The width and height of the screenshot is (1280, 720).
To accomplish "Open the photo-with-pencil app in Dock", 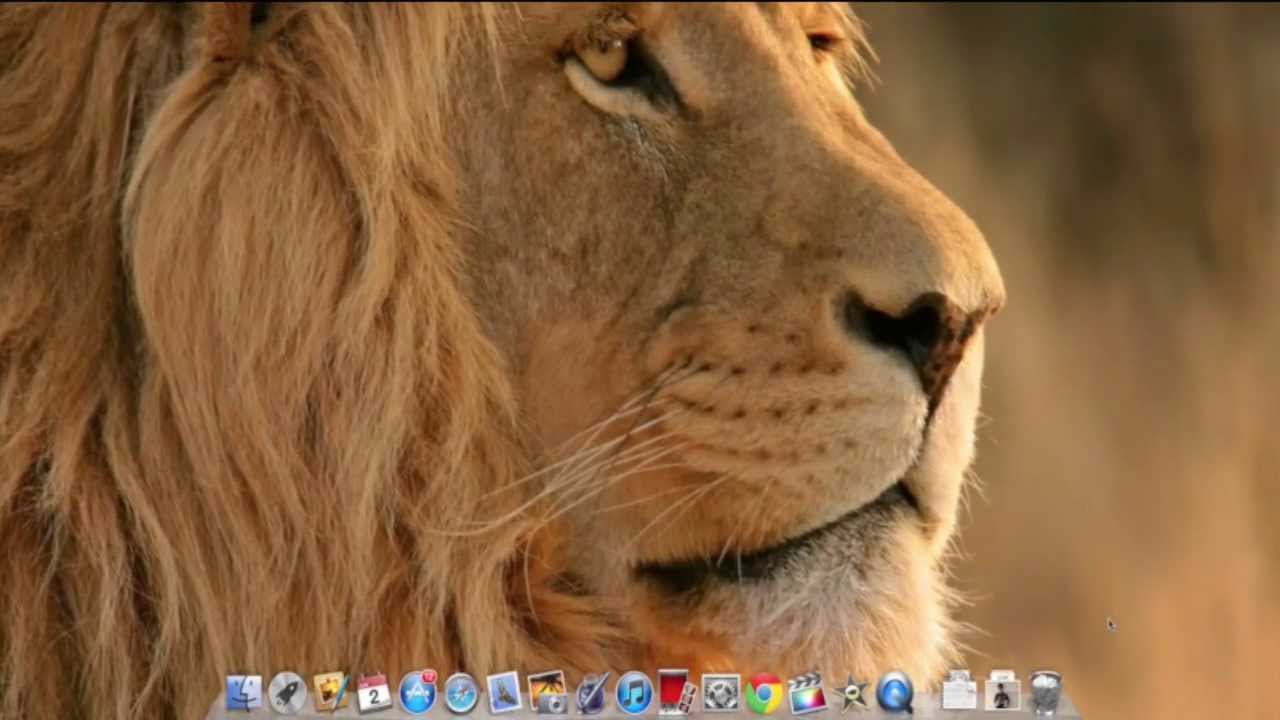I will coord(330,692).
